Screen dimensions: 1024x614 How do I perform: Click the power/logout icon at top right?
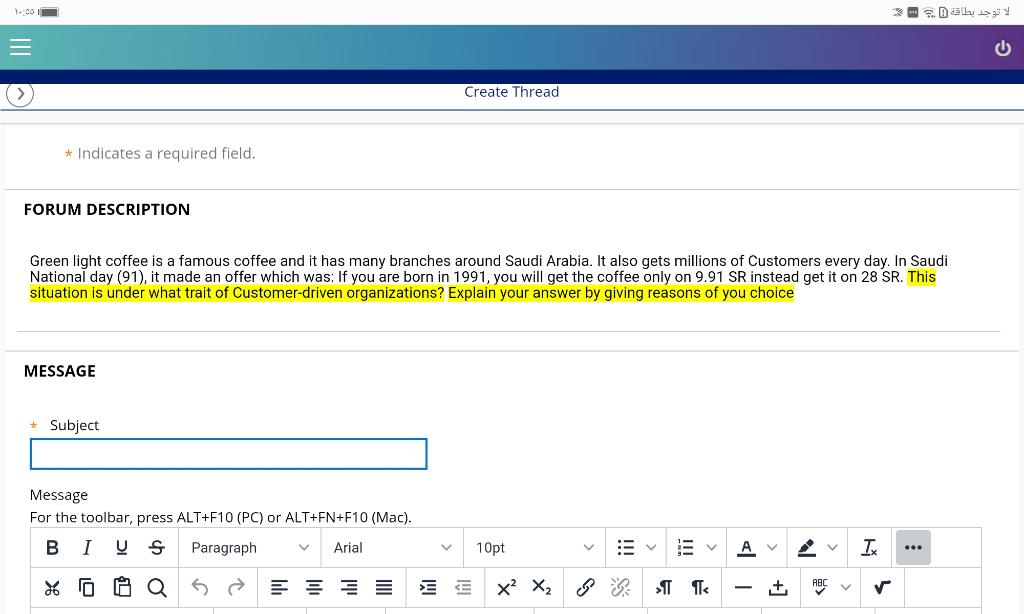click(x=1001, y=46)
